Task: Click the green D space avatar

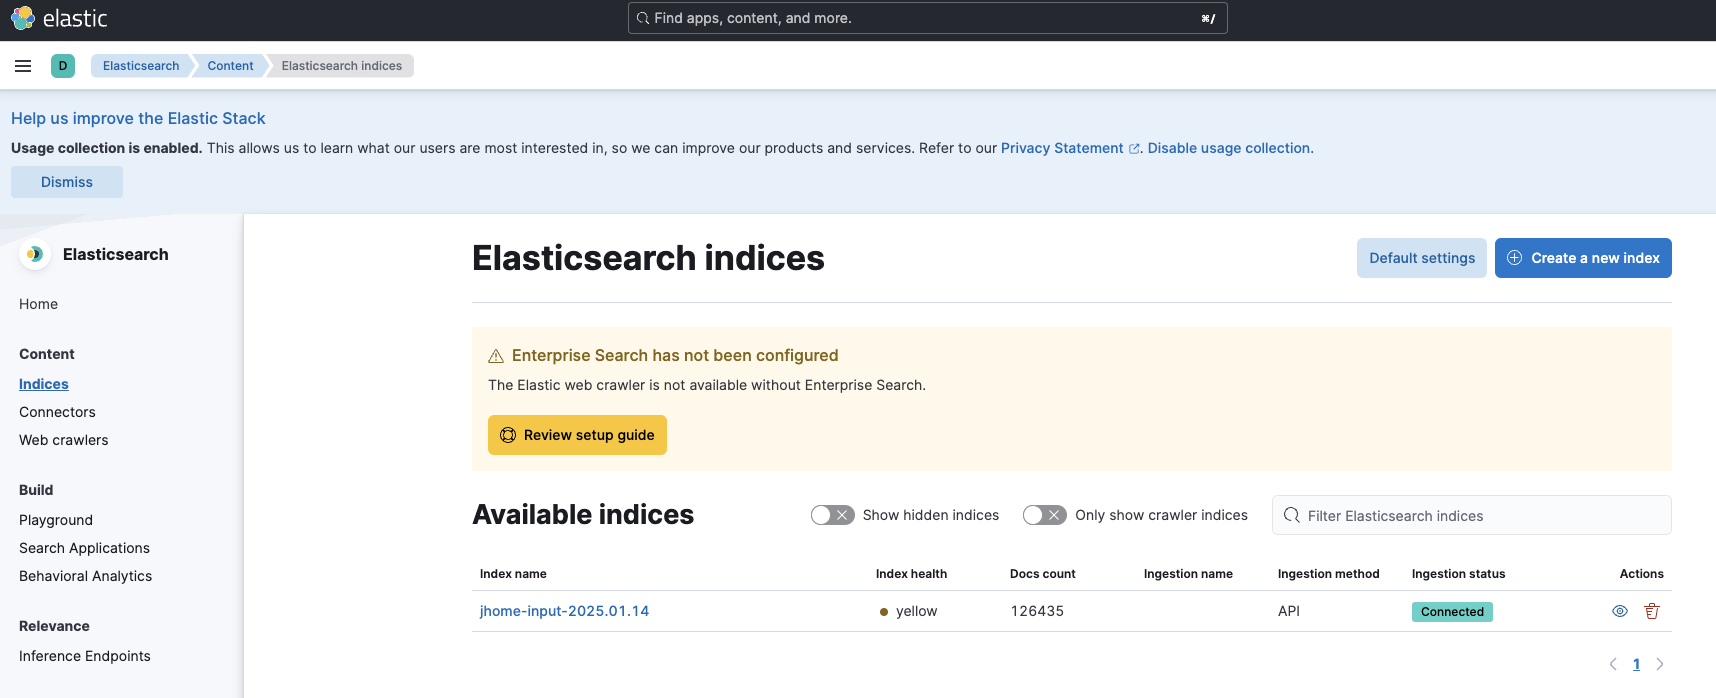Action: pos(63,66)
